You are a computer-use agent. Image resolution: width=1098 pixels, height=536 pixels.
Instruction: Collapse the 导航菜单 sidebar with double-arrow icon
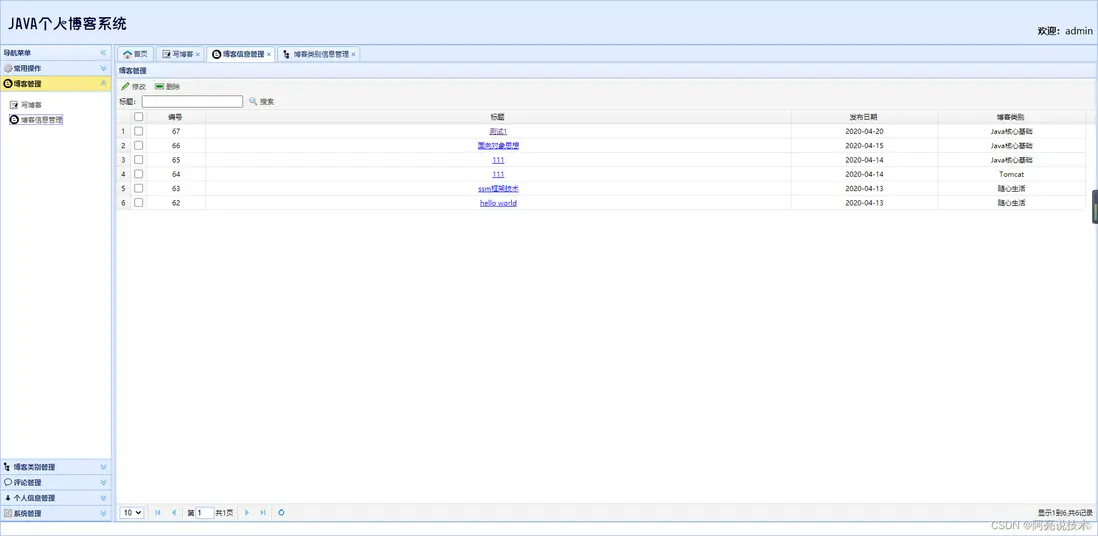(x=103, y=53)
